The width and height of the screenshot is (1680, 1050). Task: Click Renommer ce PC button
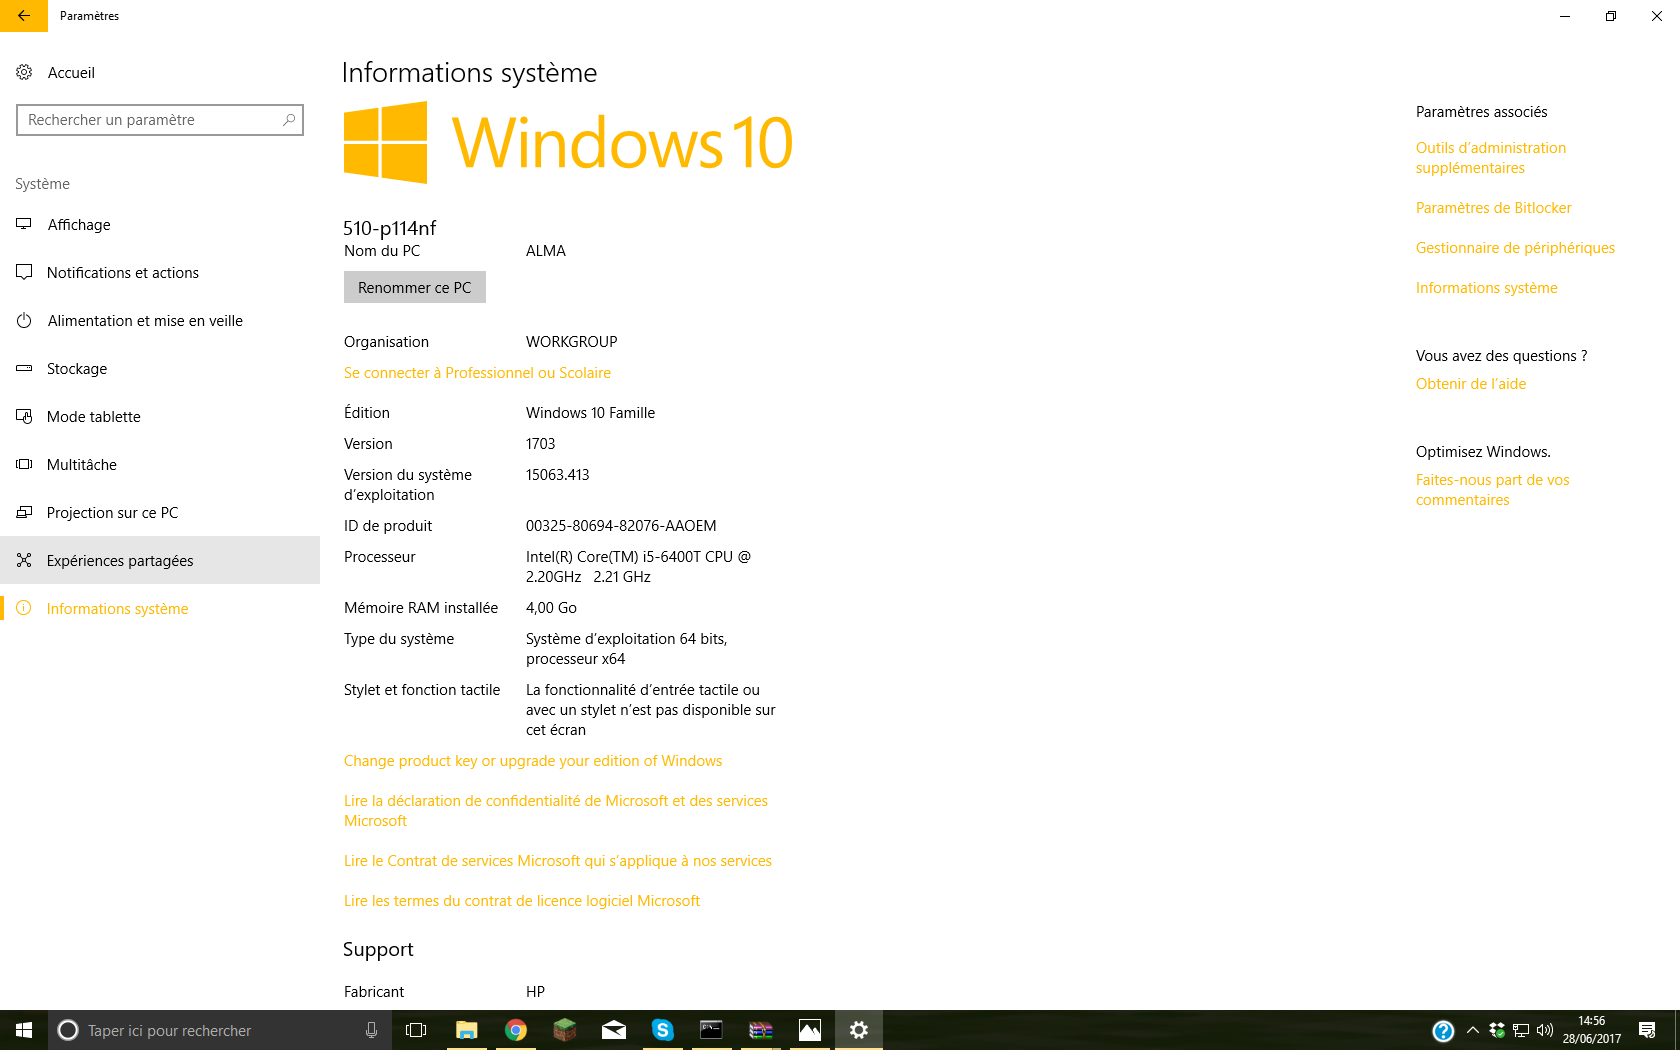(415, 287)
